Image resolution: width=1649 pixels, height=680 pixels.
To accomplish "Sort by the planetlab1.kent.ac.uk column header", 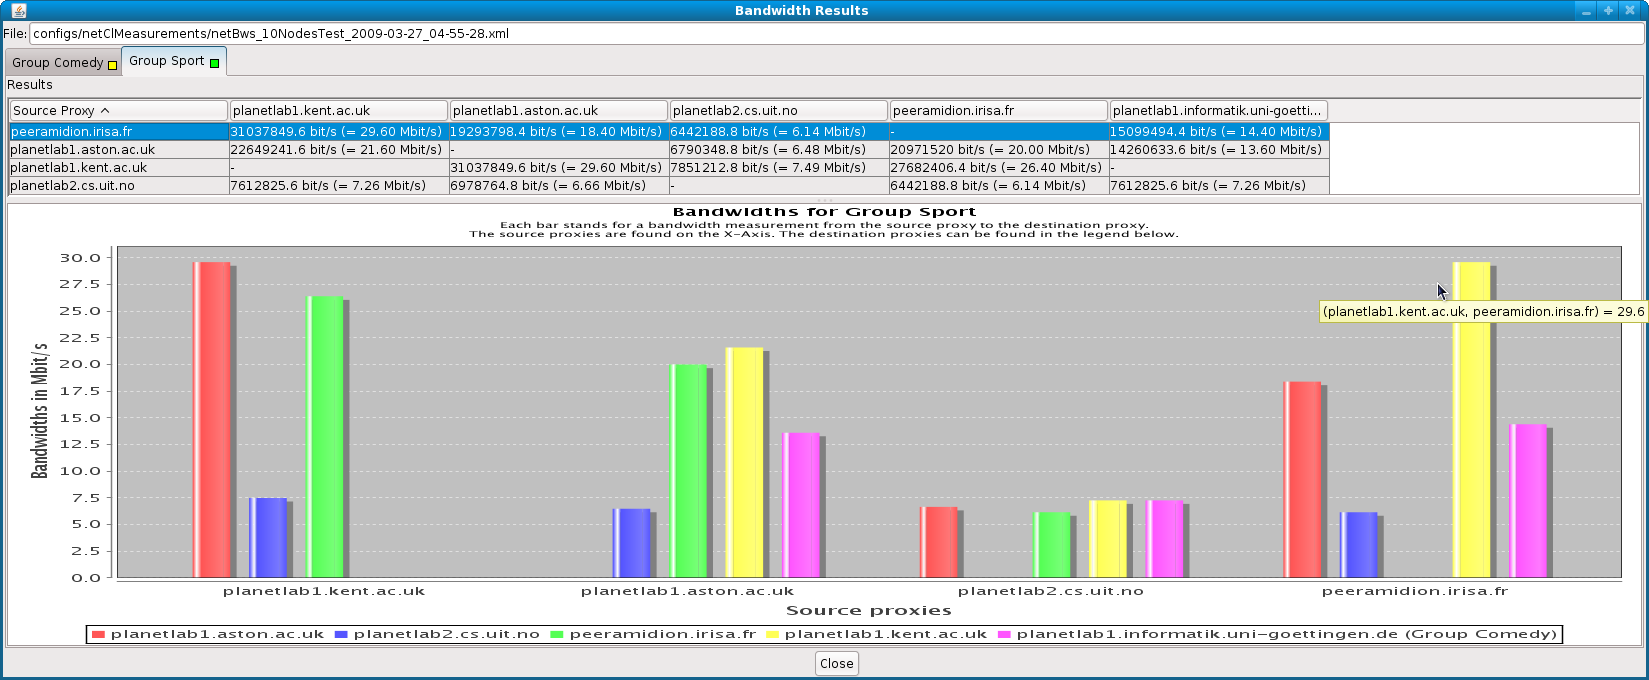I will tap(338, 111).
